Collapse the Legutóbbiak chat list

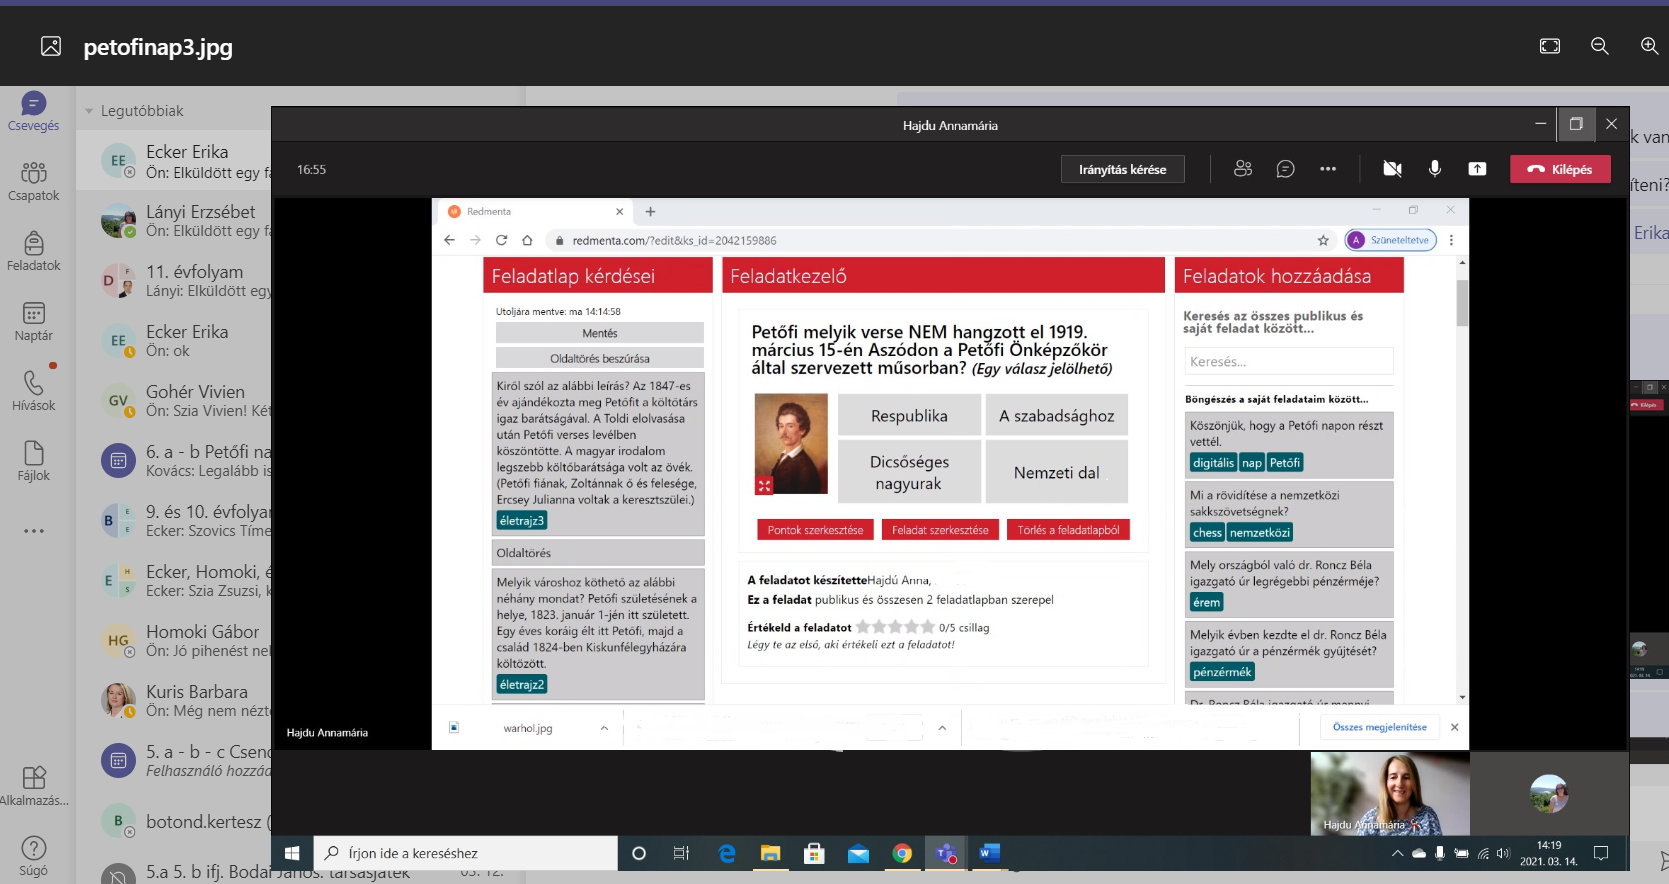89,111
